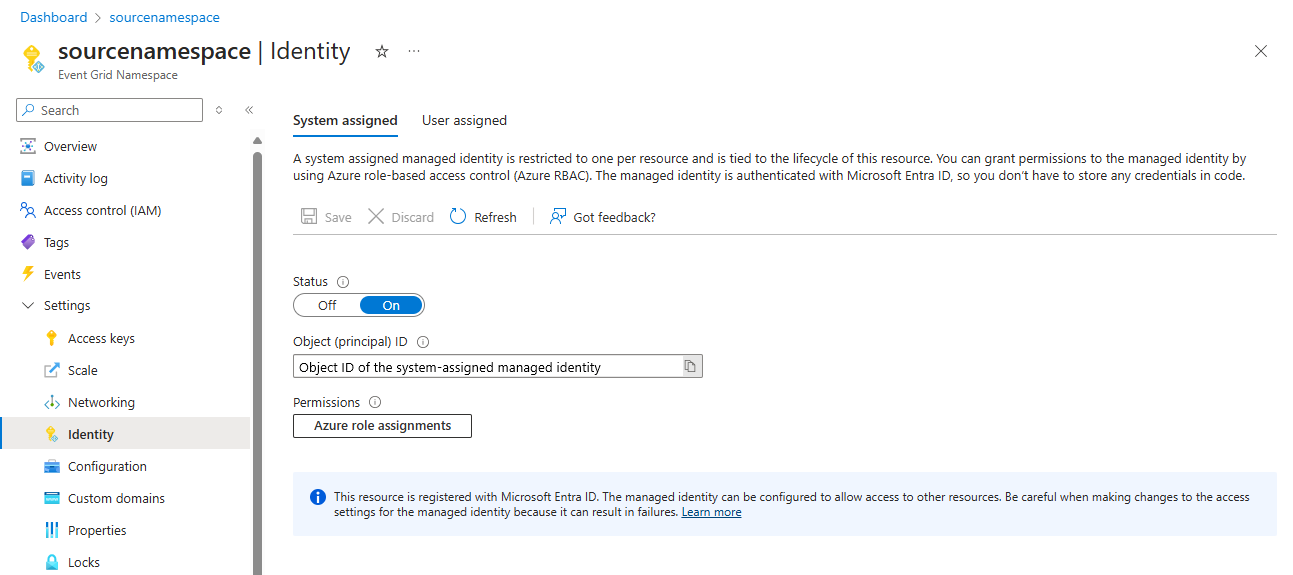Click the Custom domains icon
The width and height of the screenshot is (1293, 575).
tap(52, 498)
